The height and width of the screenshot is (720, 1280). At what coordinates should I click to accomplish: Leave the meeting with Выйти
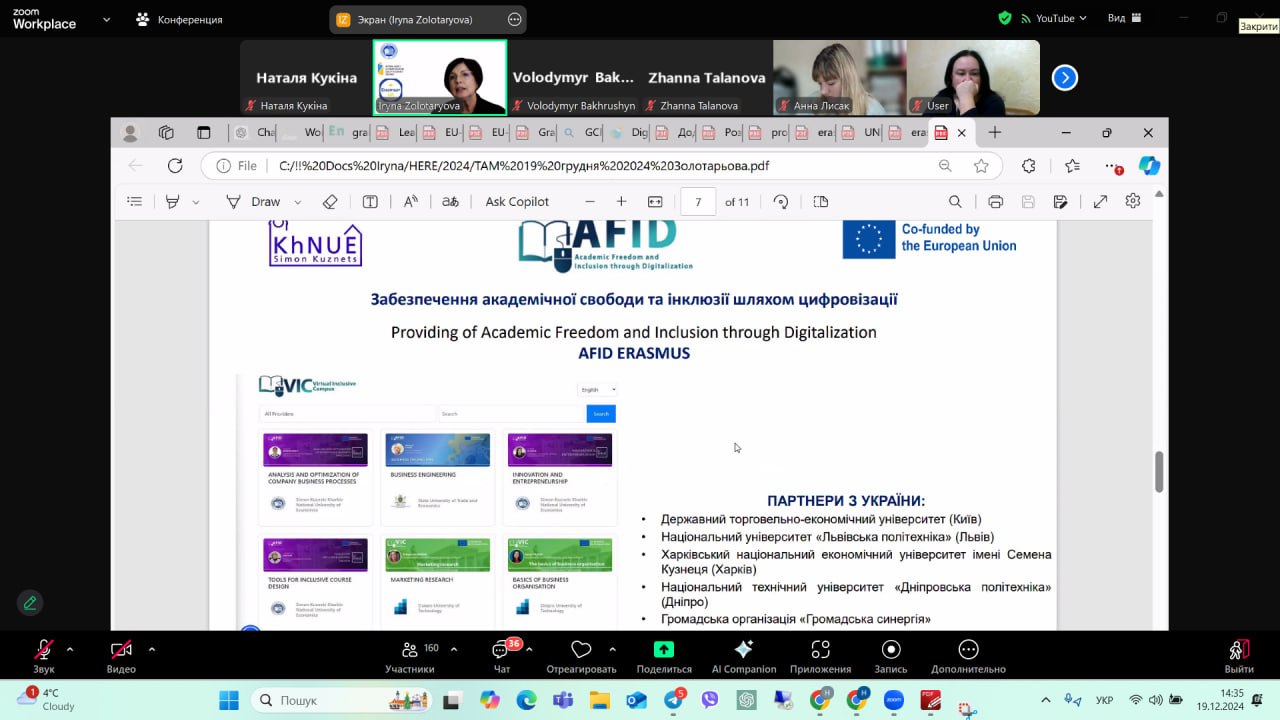(1239, 656)
